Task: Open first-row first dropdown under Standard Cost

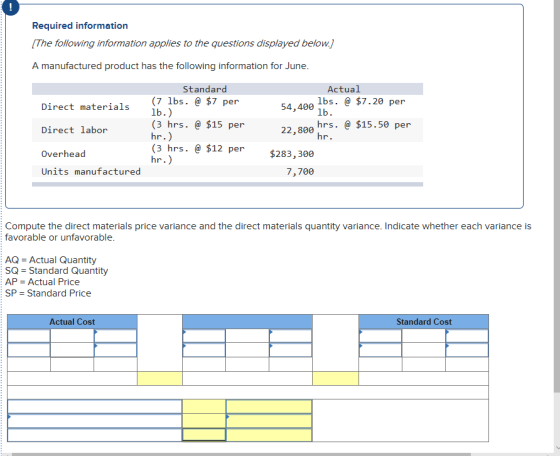Action: [380, 336]
